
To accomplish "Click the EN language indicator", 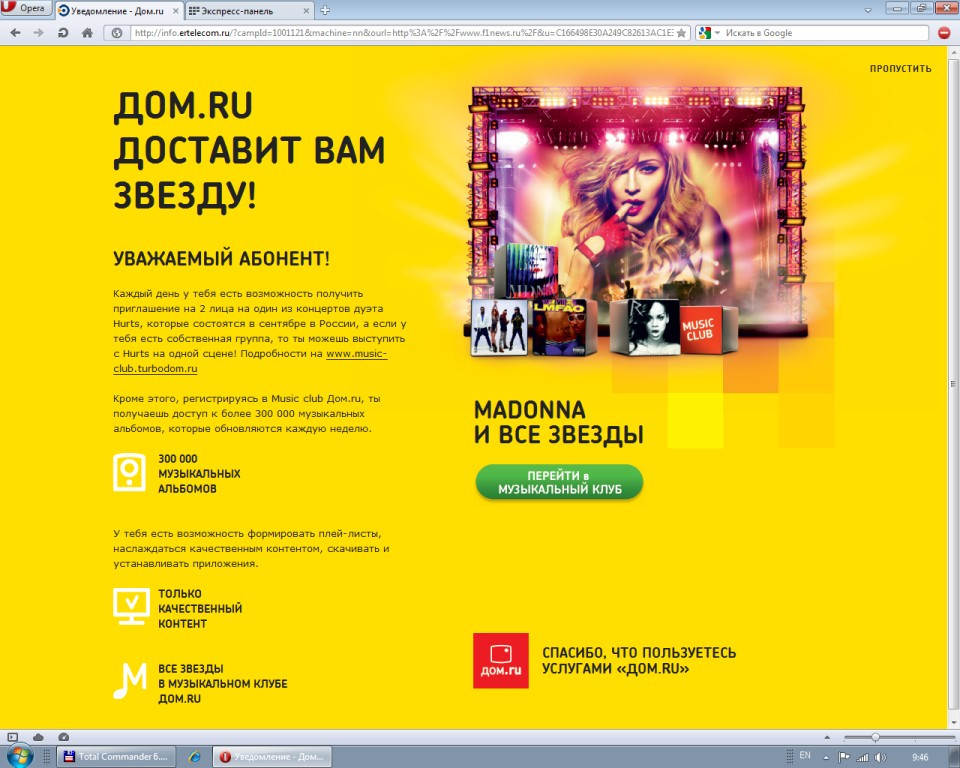I will click(x=805, y=756).
